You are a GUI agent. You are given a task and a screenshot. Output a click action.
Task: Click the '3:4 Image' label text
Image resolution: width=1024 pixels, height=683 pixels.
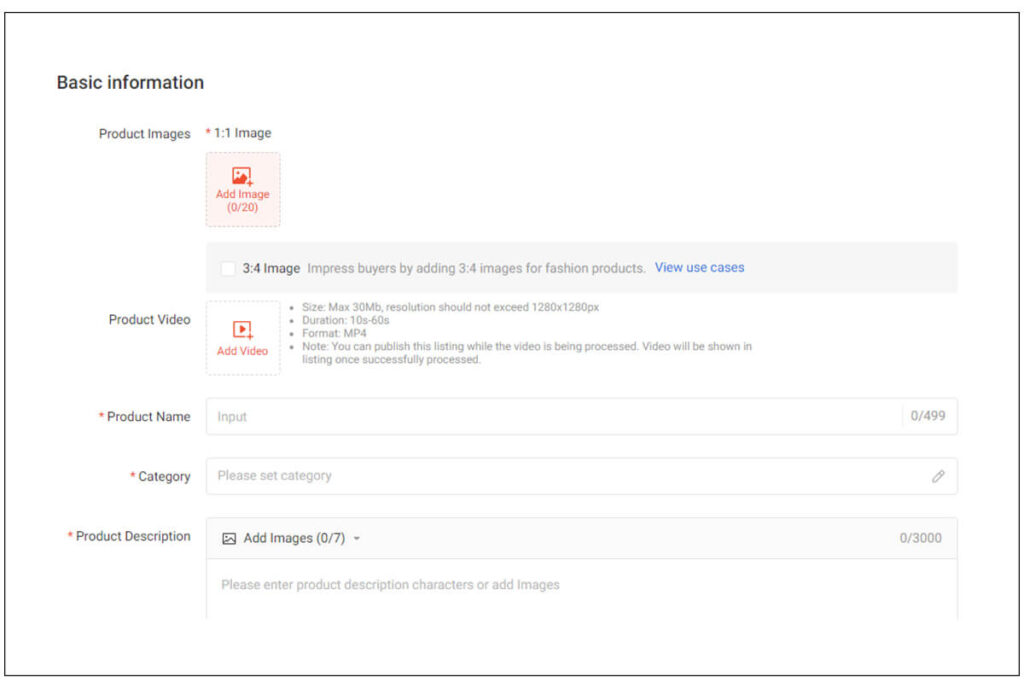271,268
